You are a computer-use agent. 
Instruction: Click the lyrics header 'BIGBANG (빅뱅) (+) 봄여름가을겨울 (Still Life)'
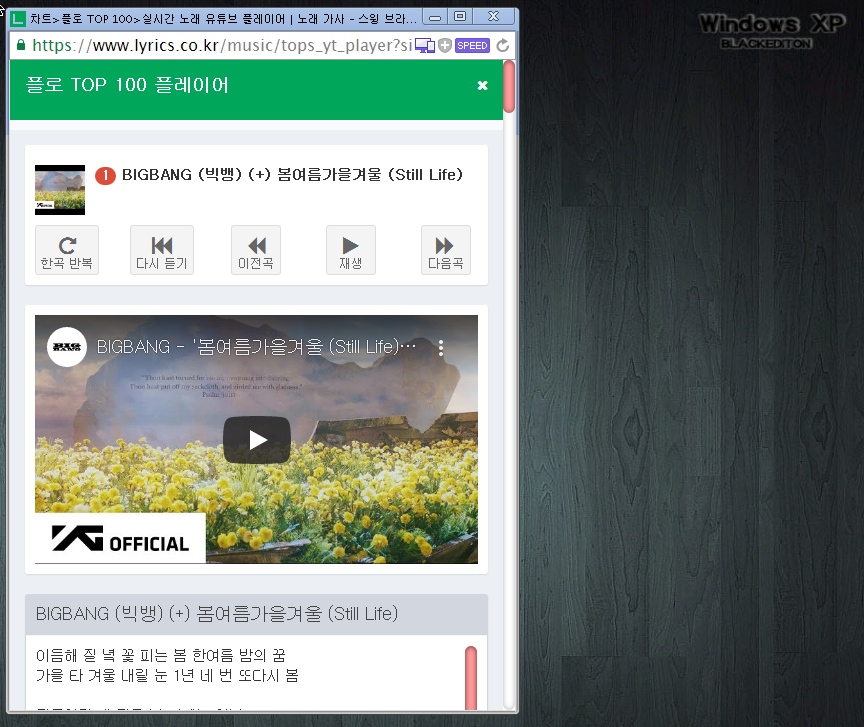pyautogui.click(x=217, y=614)
